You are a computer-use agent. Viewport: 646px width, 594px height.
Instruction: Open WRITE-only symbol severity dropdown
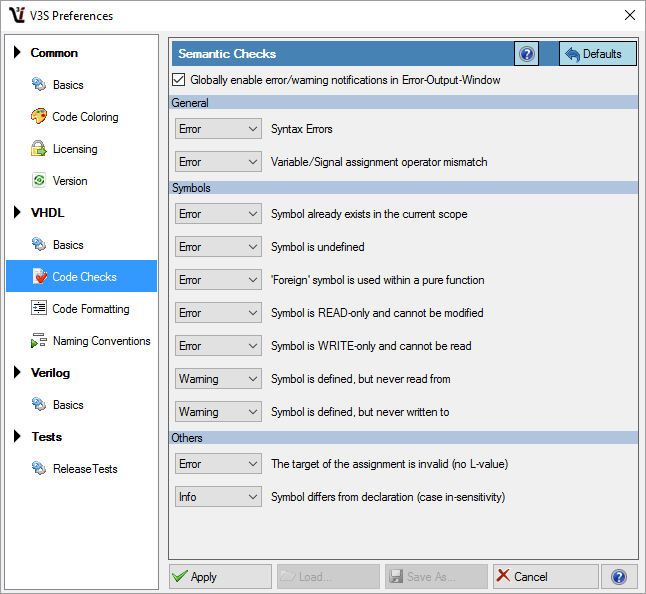pyautogui.click(x=218, y=346)
